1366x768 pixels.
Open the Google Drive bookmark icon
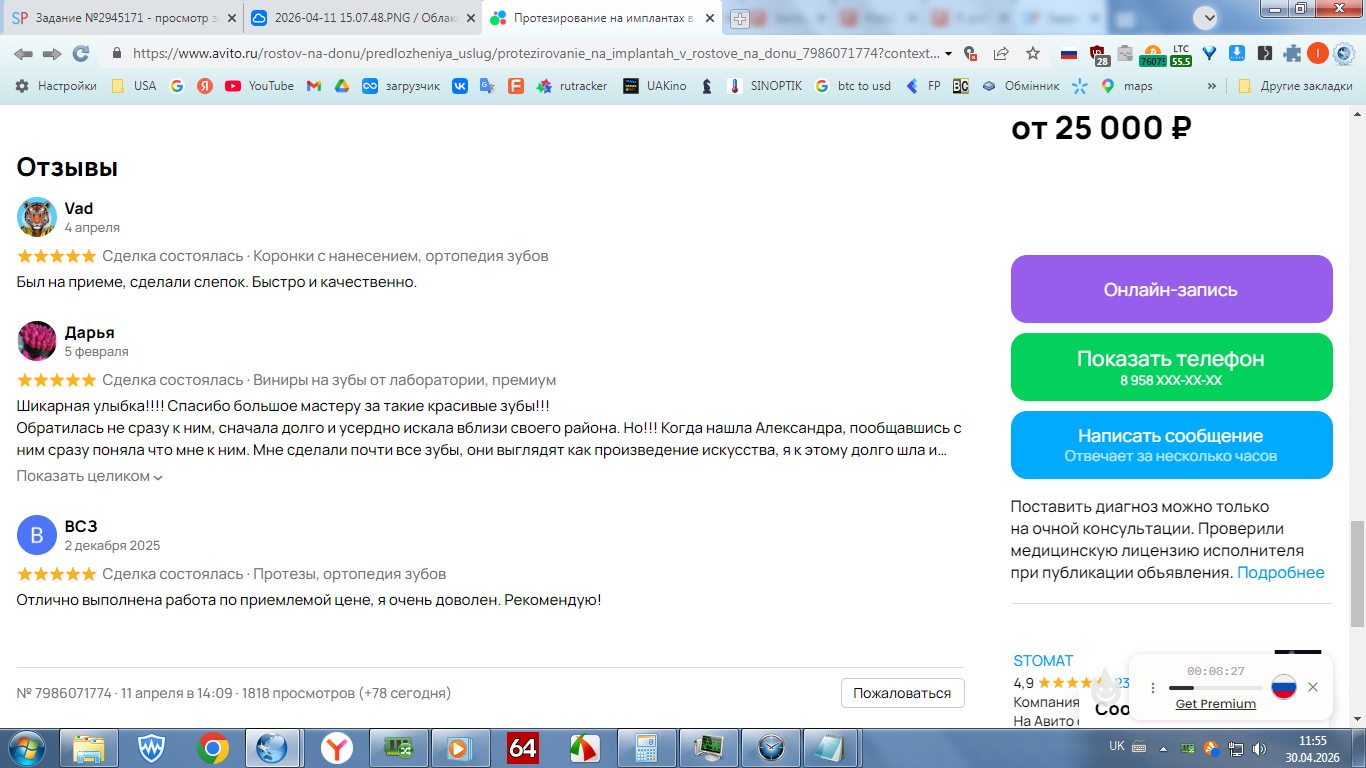pyautogui.click(x=341, y=86)
